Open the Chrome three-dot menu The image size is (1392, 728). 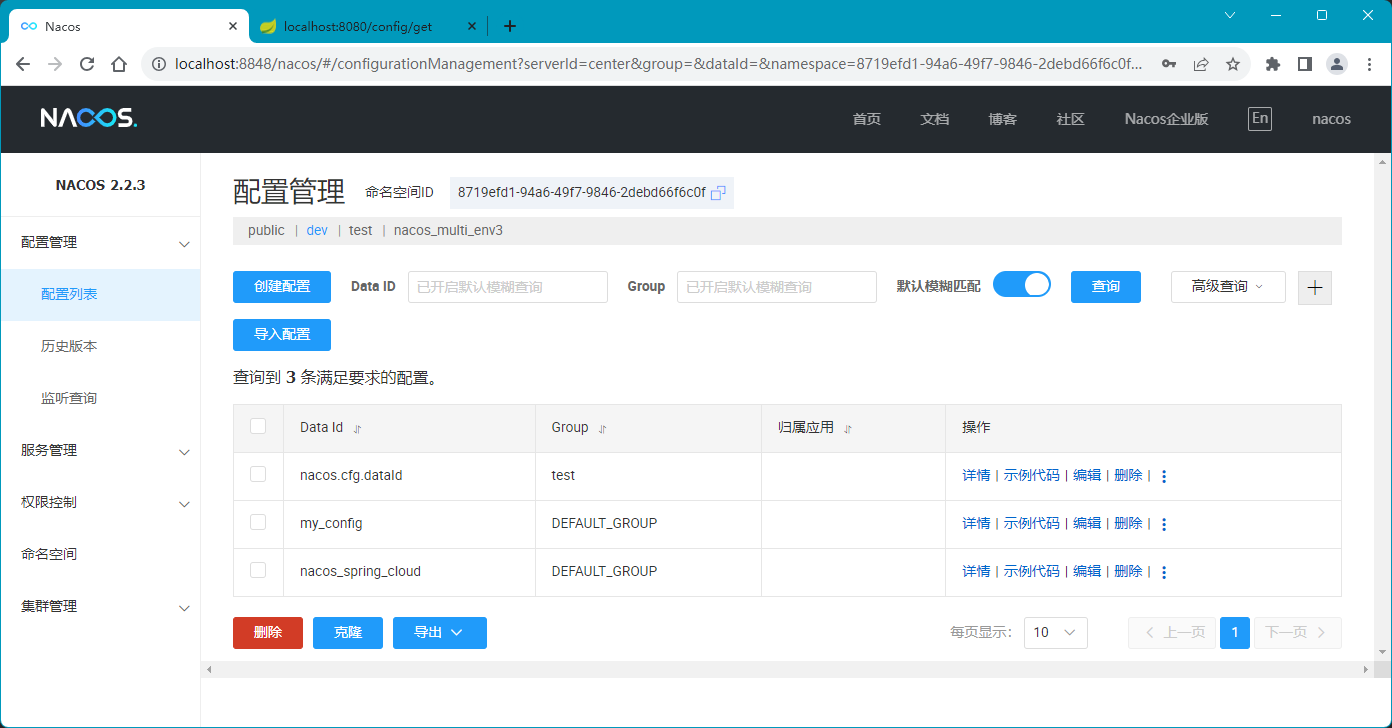[x=1368, y=64]
